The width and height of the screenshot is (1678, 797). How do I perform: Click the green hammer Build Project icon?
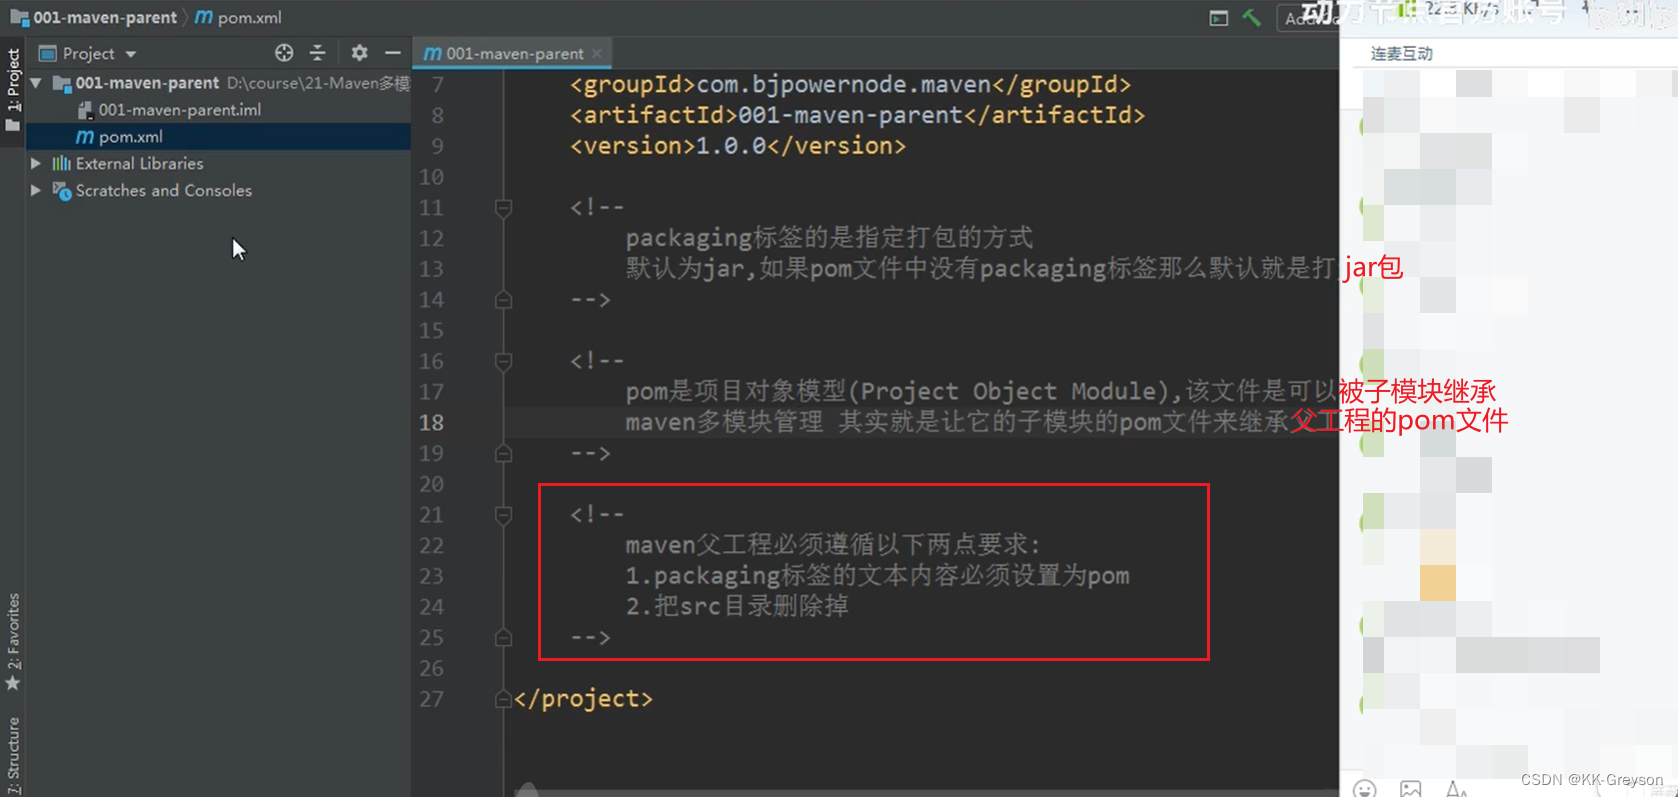click(x=1251, y=18)
